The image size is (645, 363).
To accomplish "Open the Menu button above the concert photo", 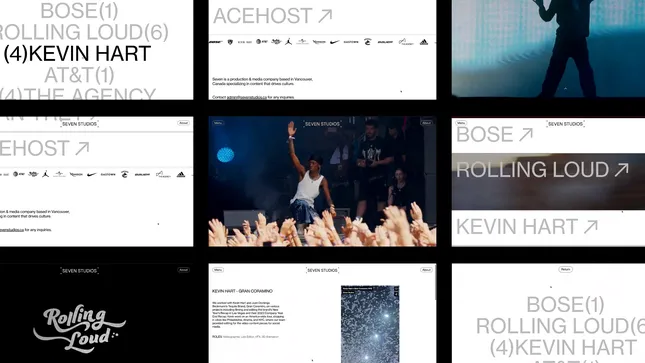I will pyautogui.click(x=218, y=123).
